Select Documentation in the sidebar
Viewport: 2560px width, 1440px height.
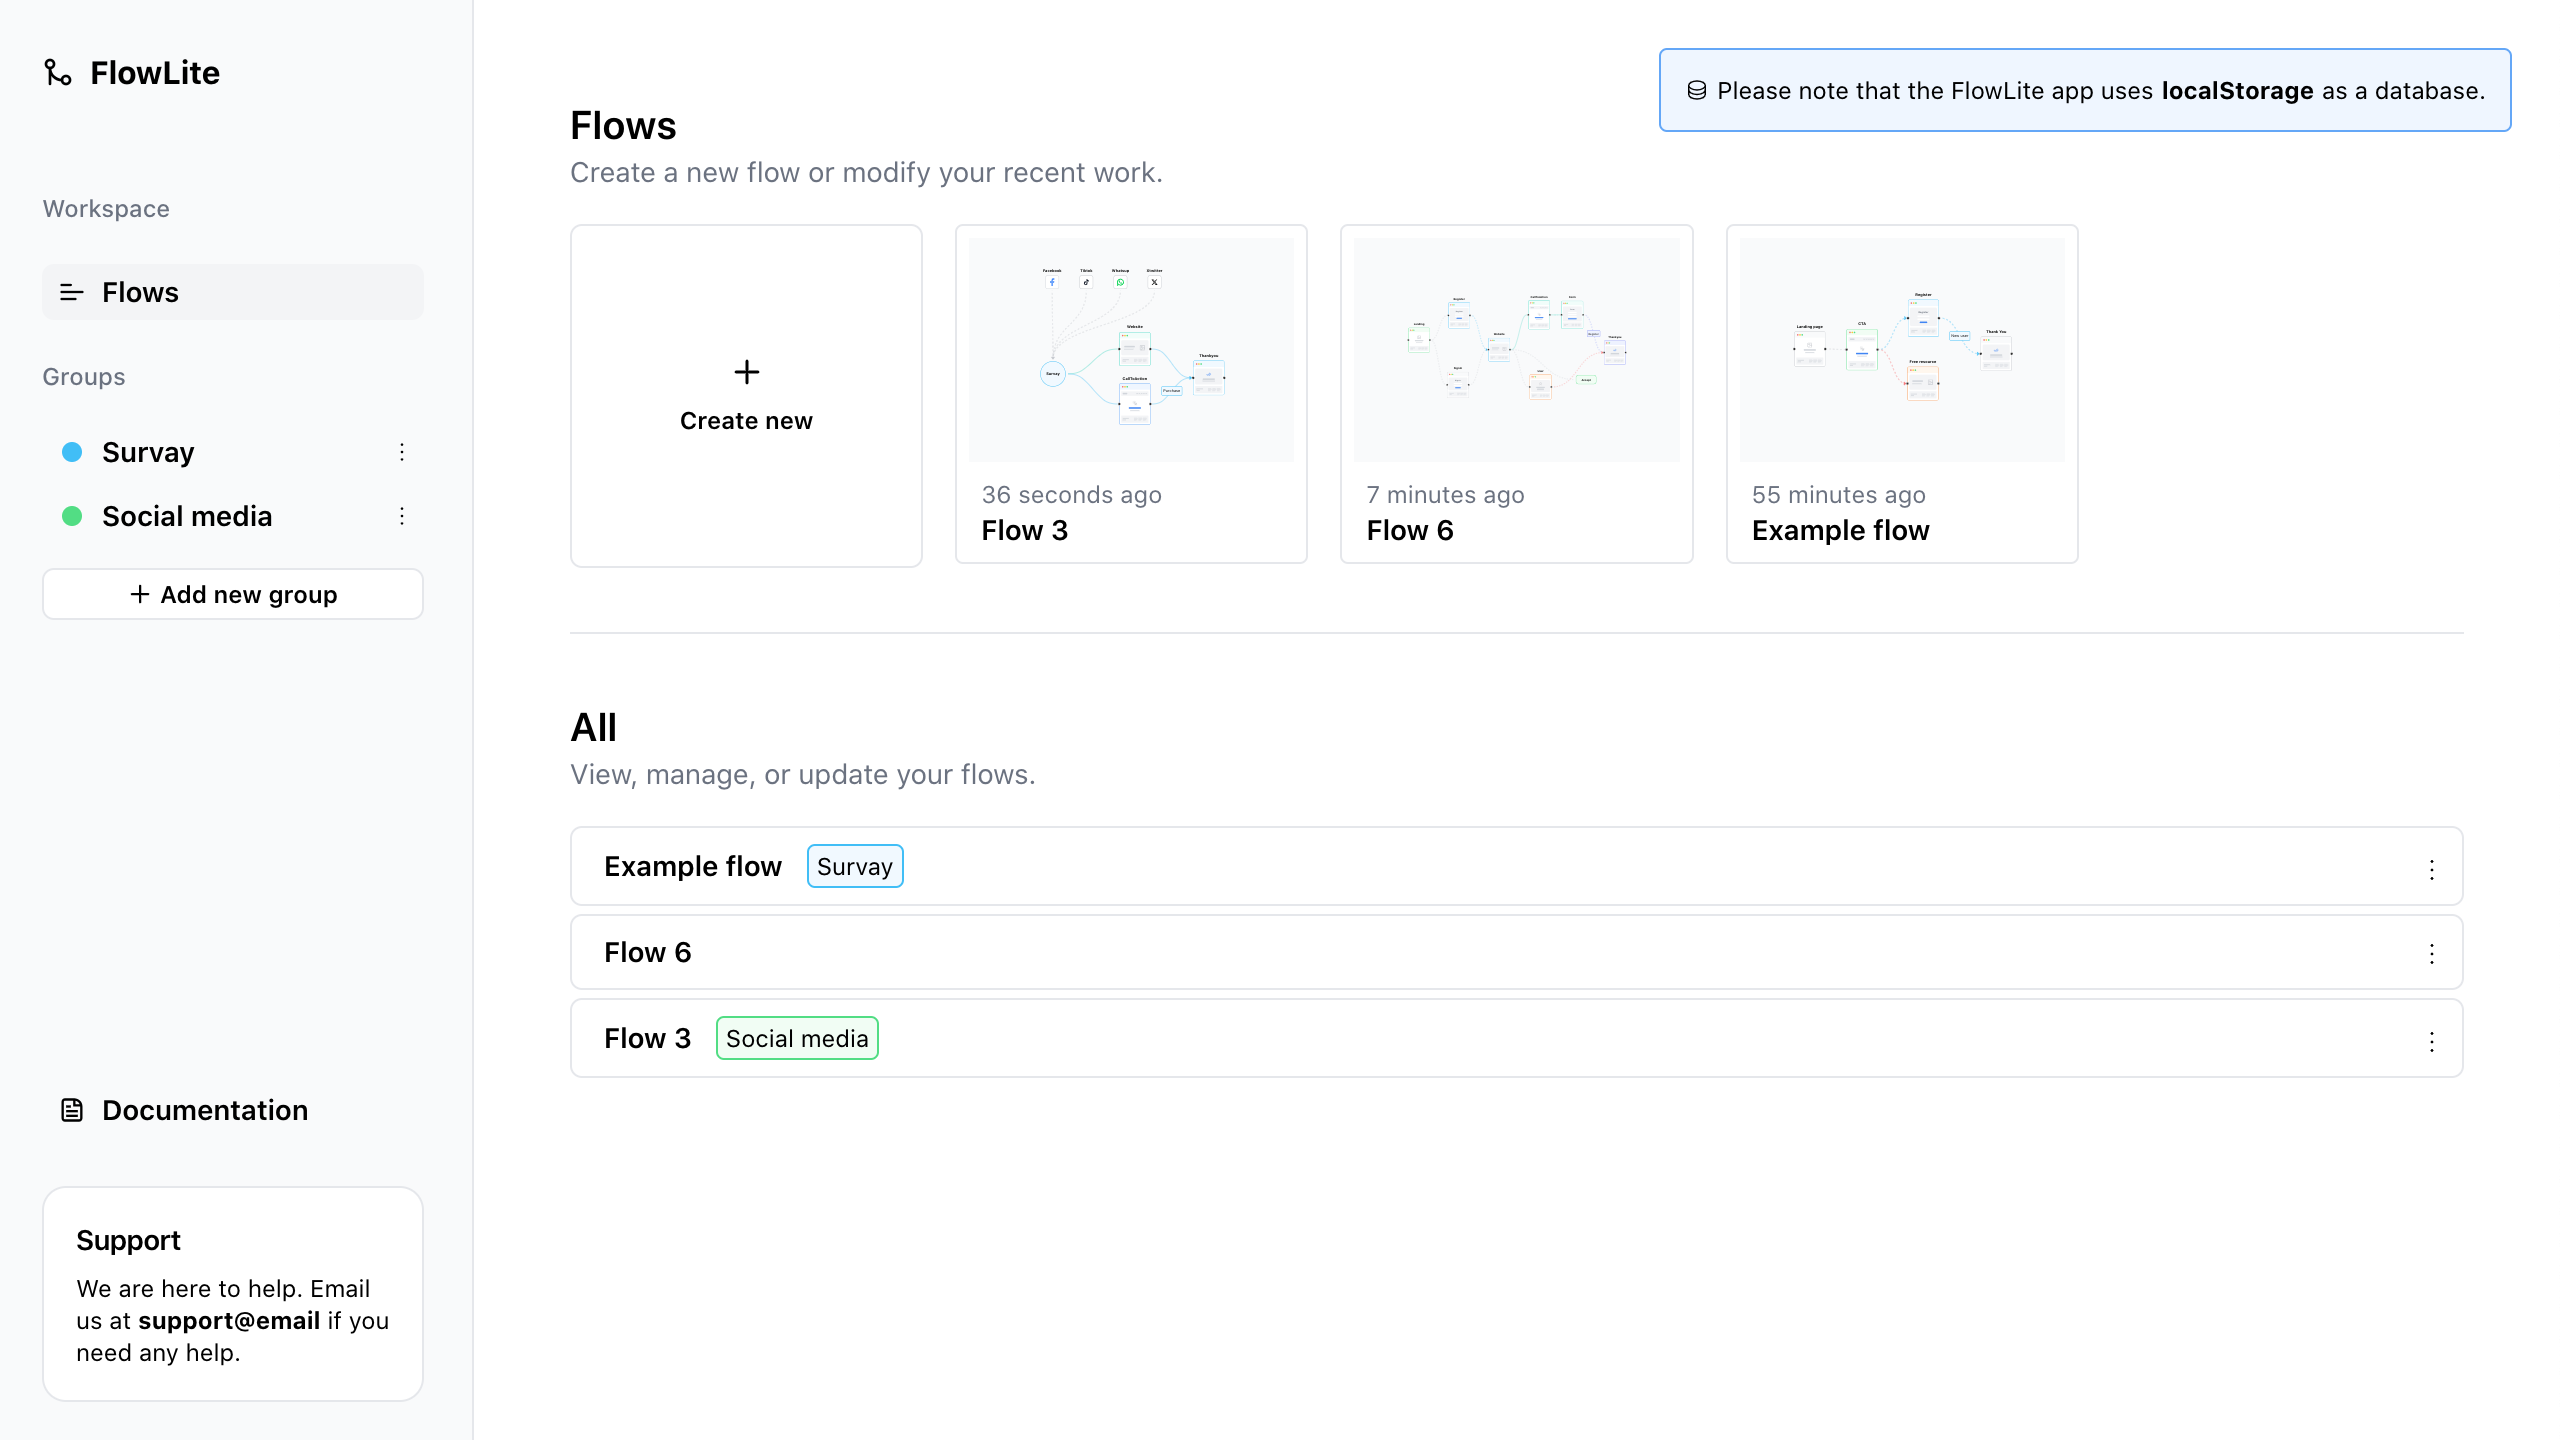[x=204, y=1109]
